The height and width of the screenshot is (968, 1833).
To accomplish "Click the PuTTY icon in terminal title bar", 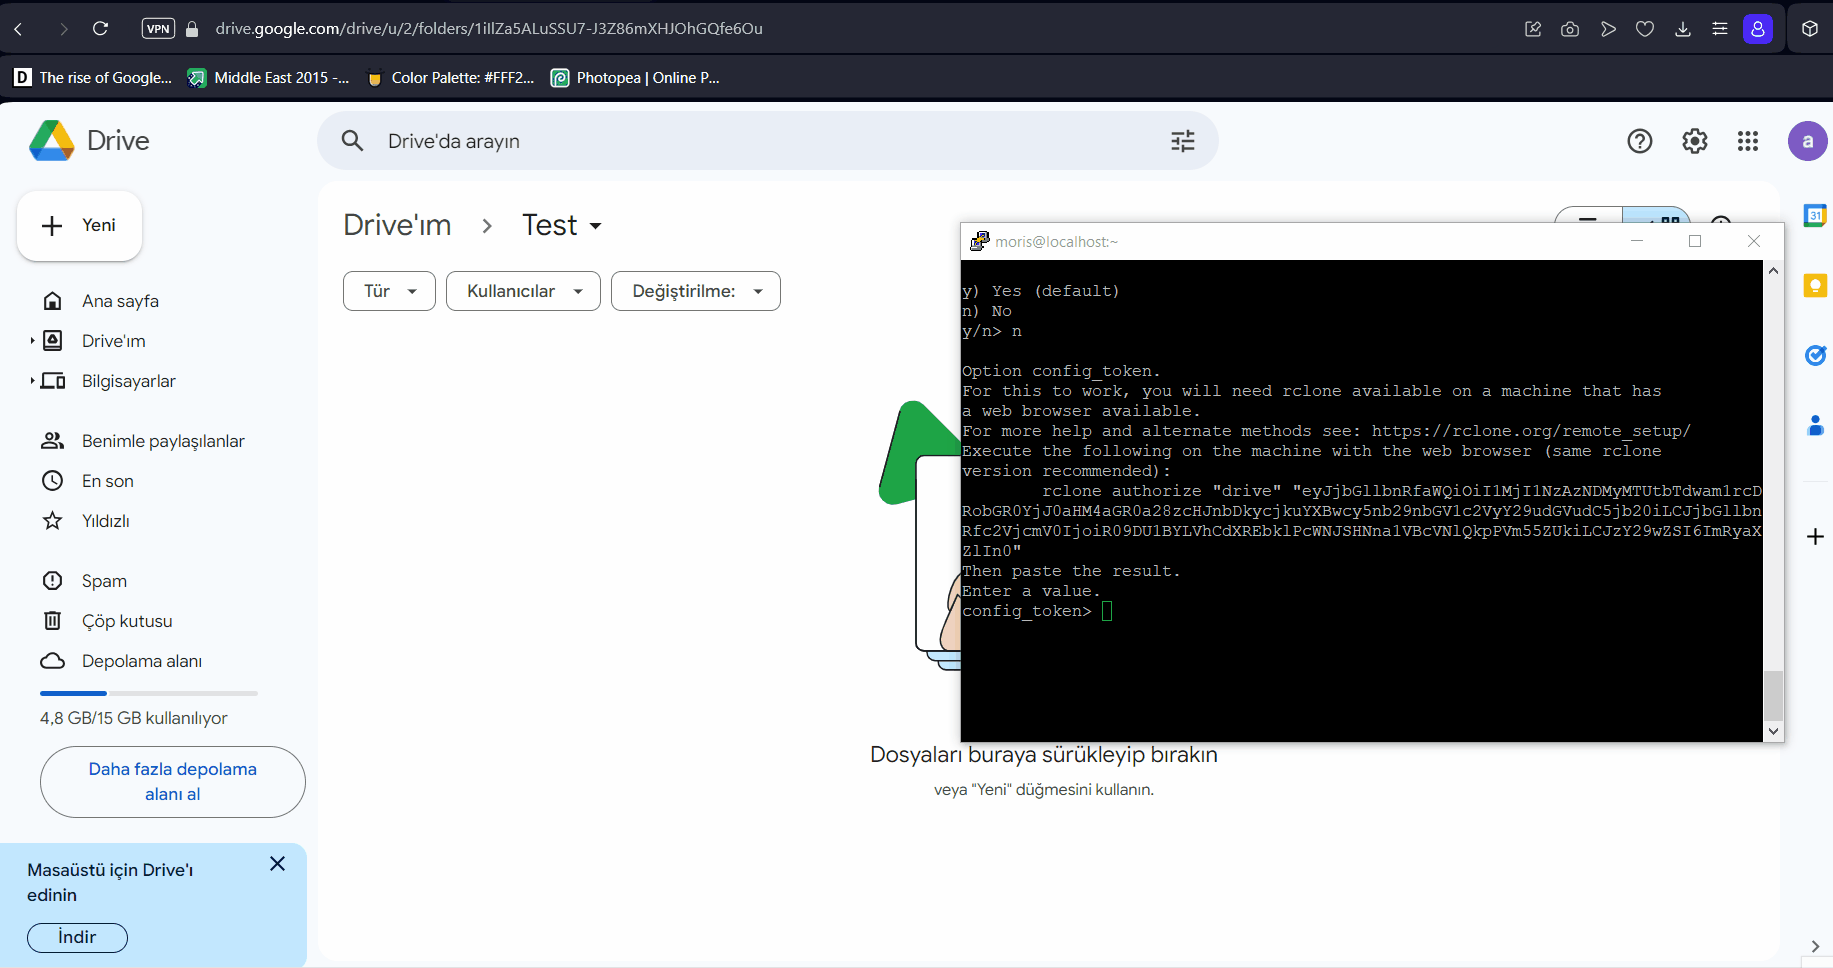I will point(979,241).
